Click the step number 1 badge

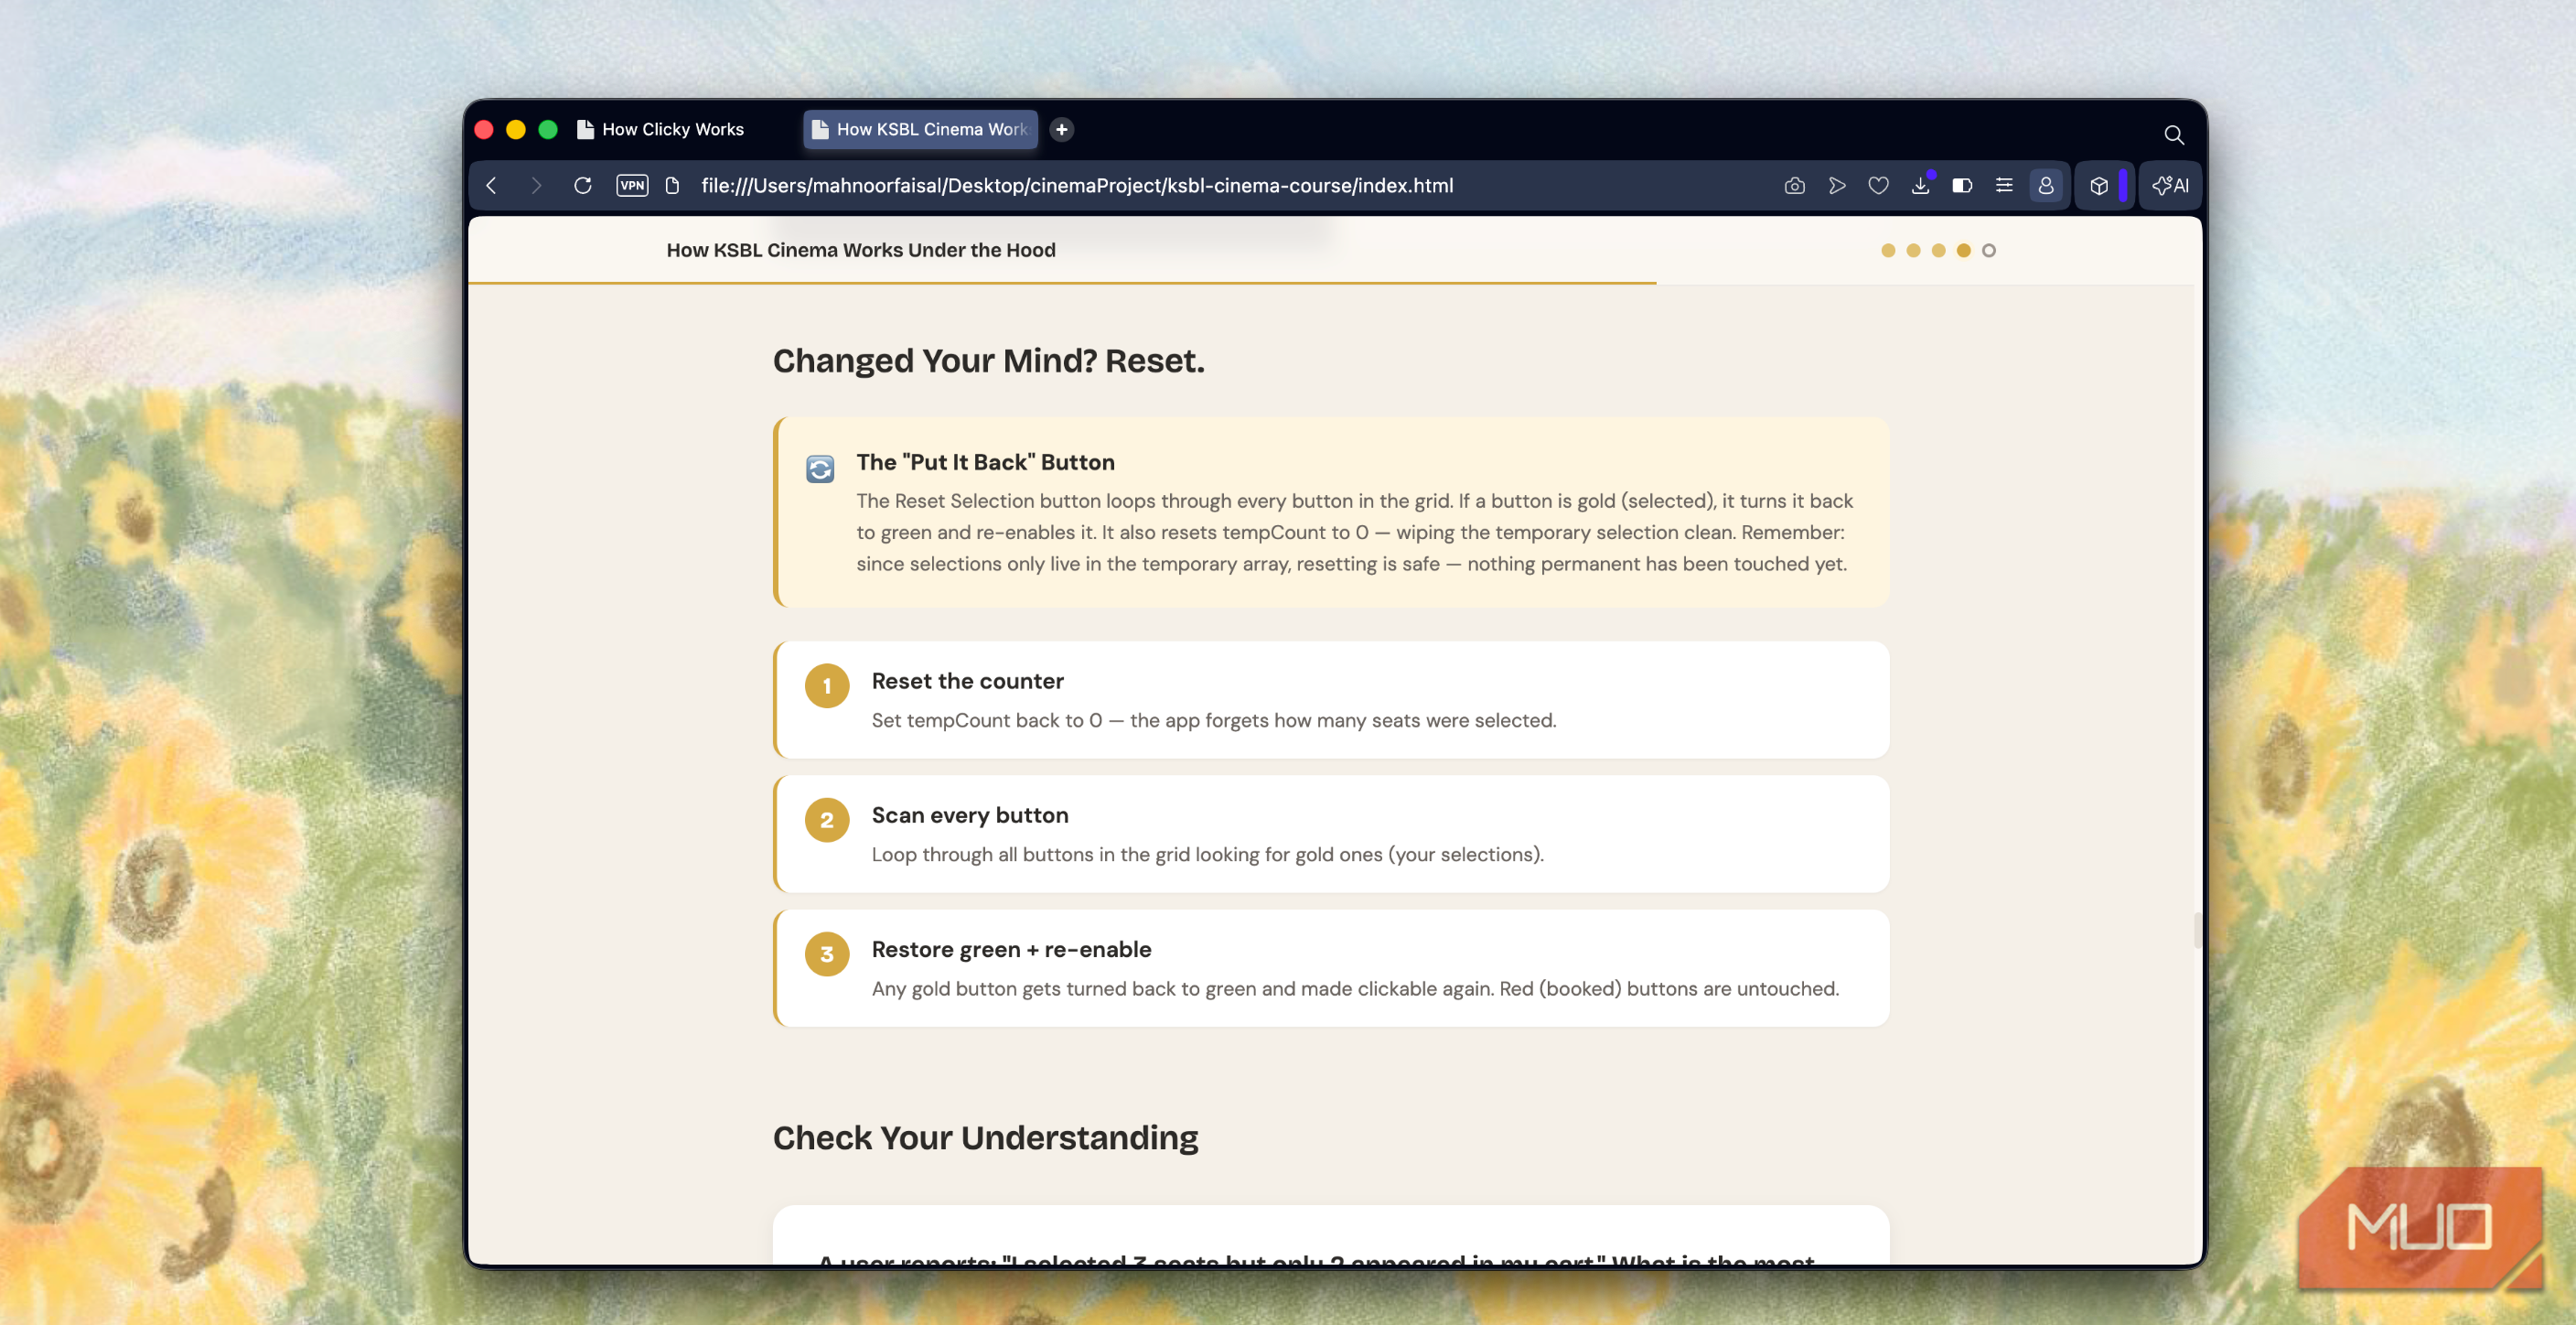click(x=827, y=686)
